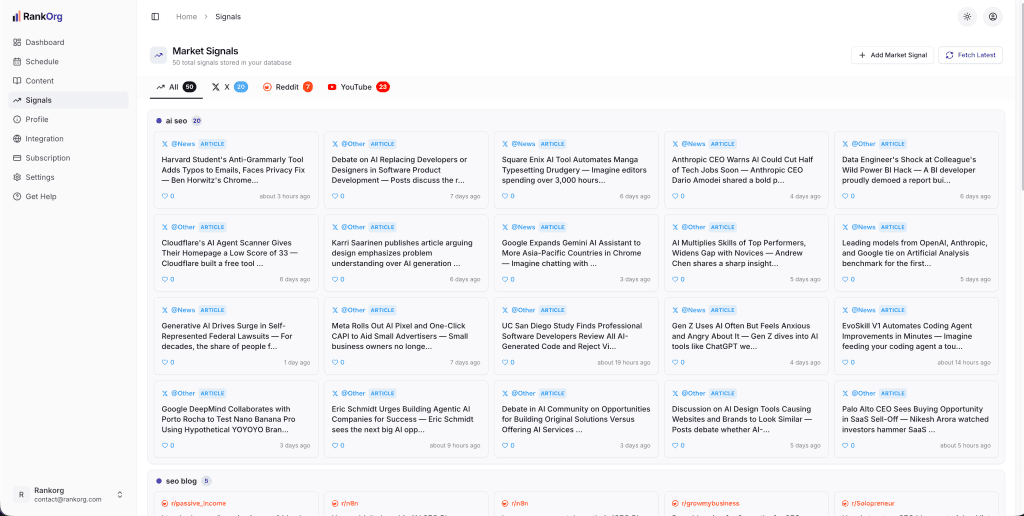Open the Square Enix AI Tool card

point(576,167)
